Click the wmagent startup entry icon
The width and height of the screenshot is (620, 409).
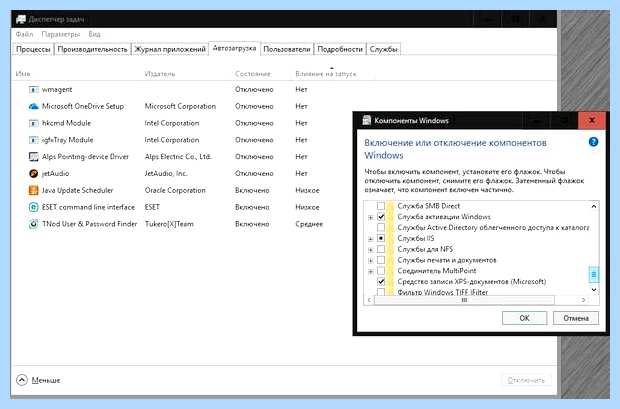(34, 90)
